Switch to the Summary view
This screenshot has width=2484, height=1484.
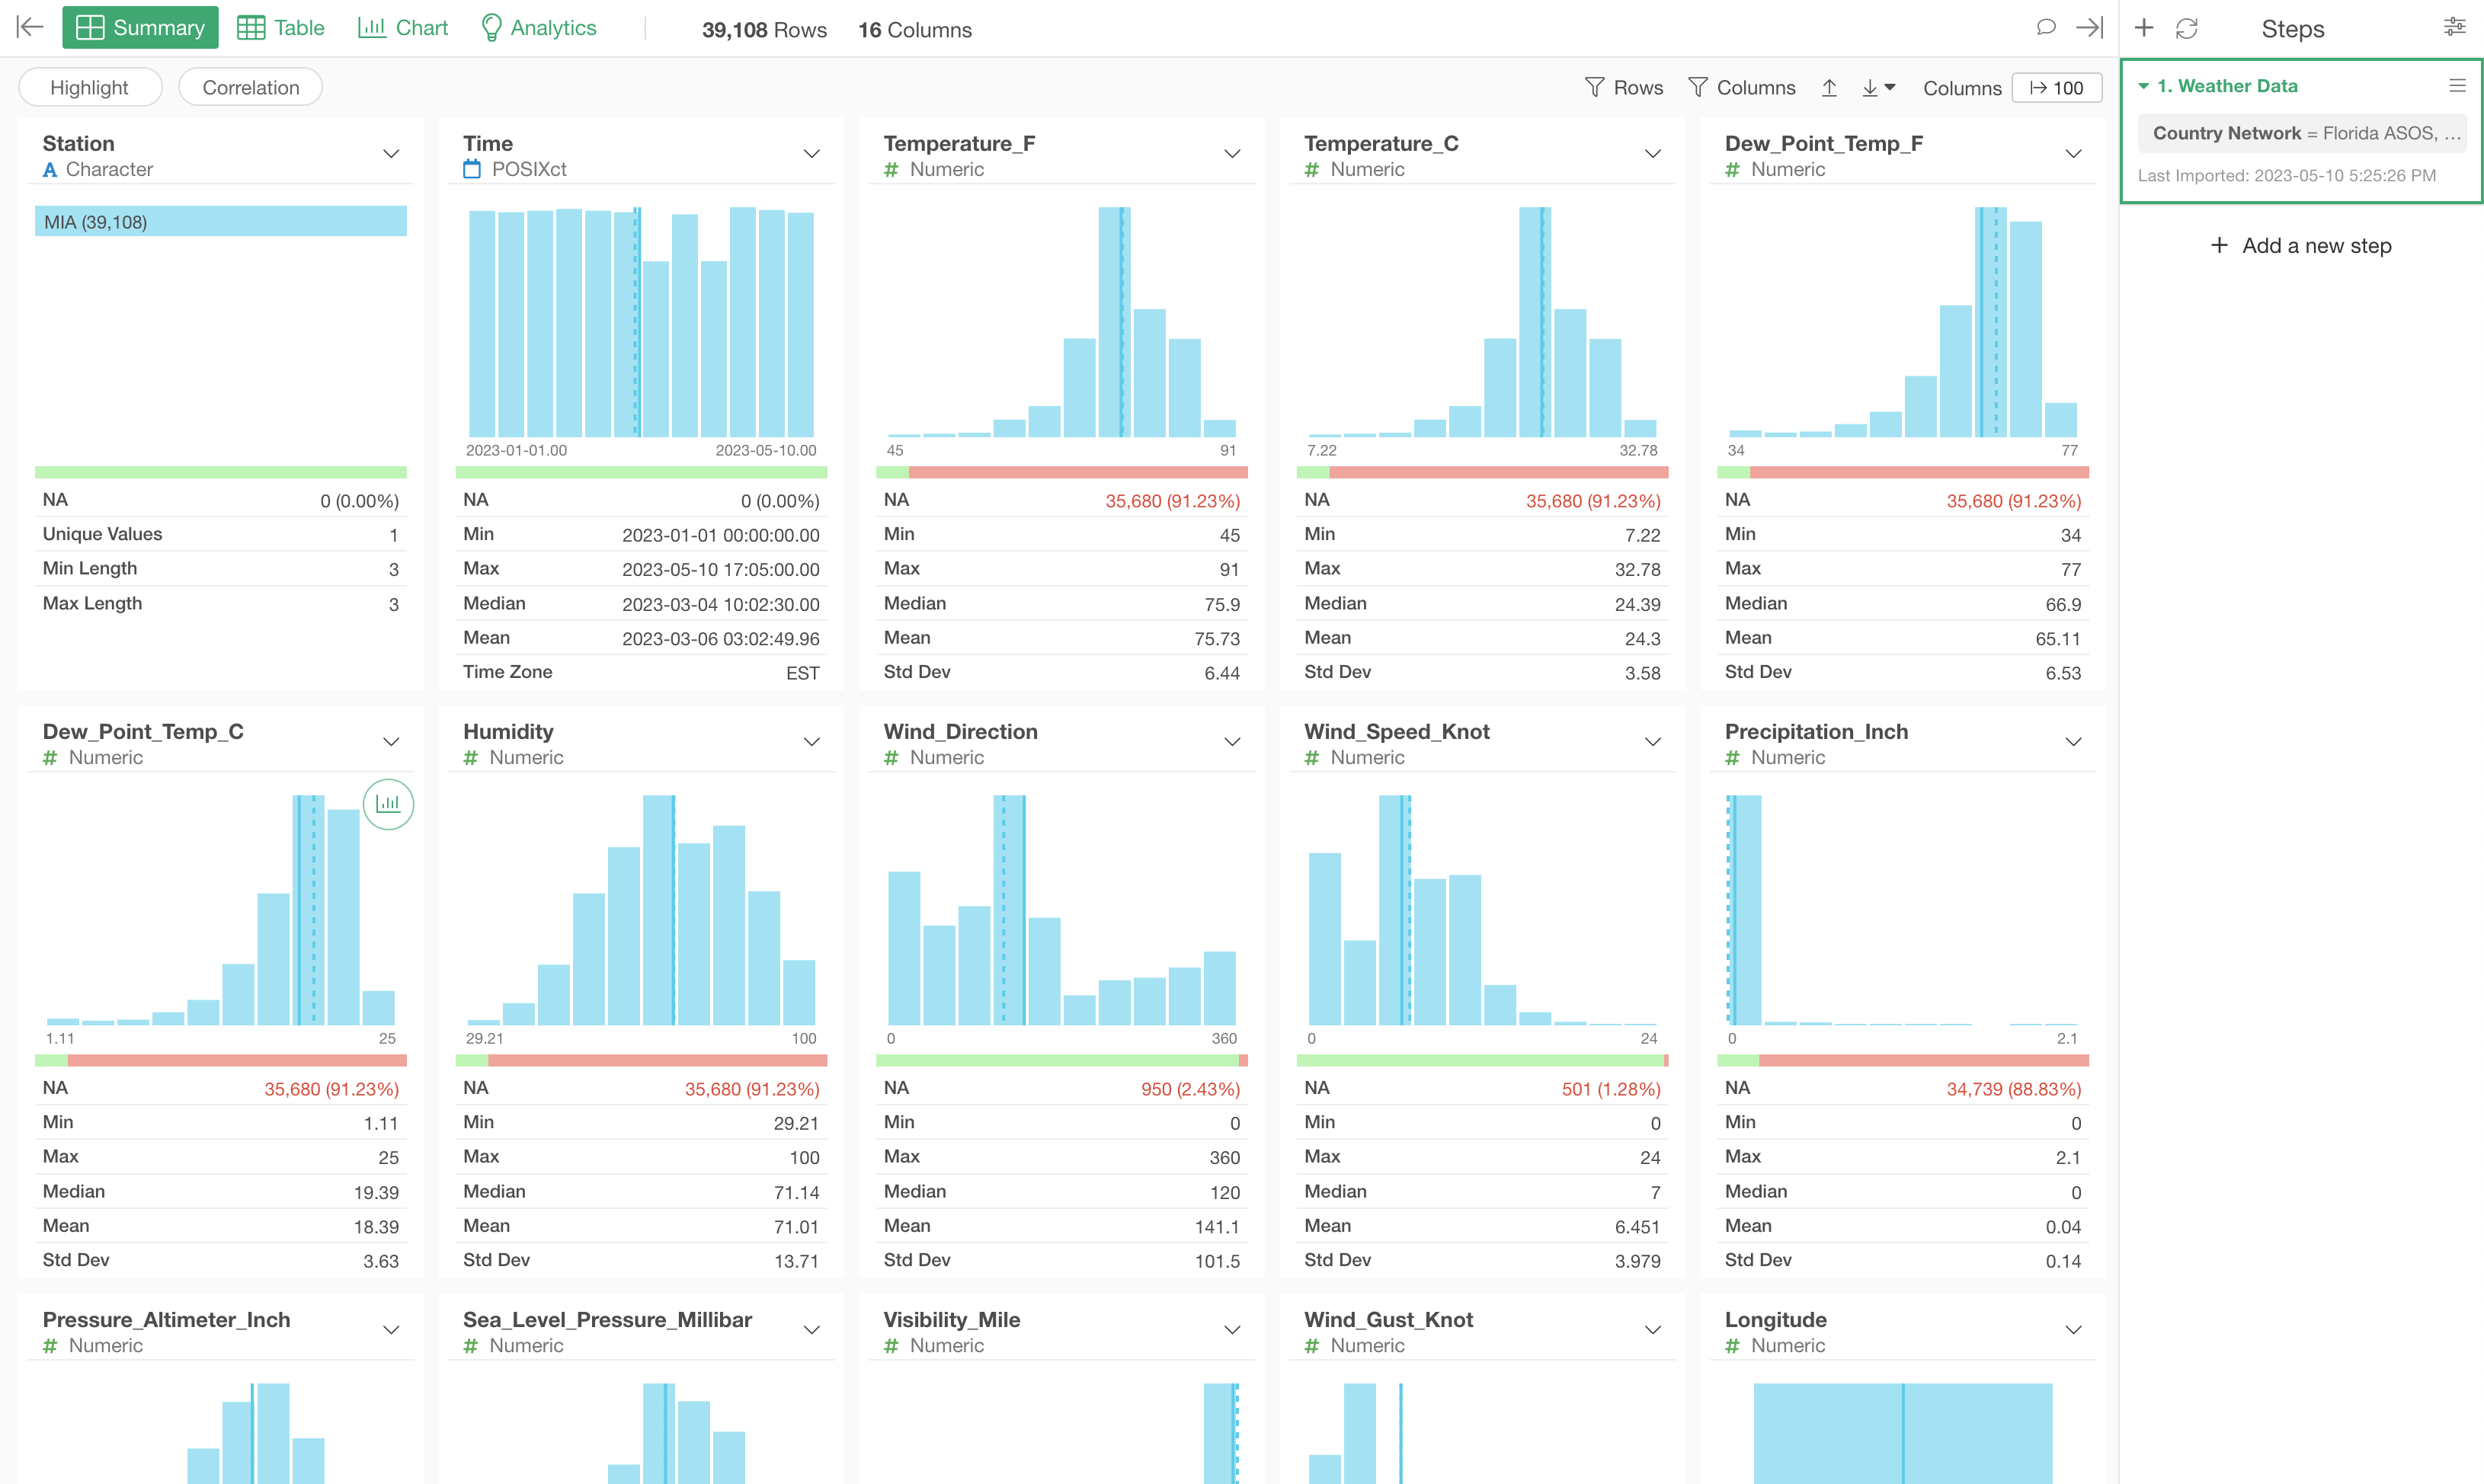[x=140, y=28]
